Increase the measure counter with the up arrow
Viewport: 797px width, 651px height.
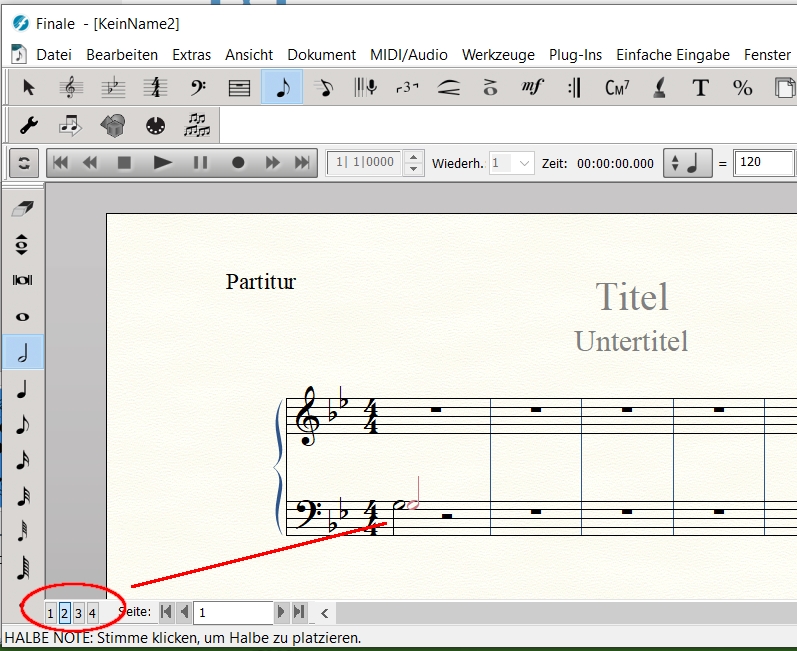414,157
